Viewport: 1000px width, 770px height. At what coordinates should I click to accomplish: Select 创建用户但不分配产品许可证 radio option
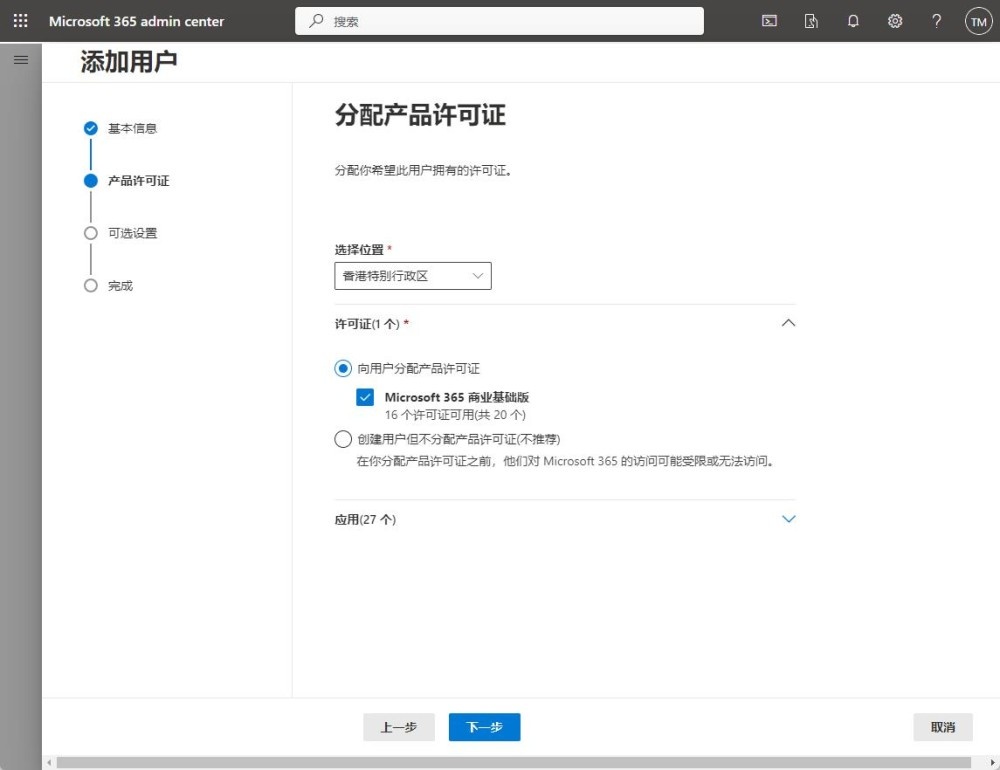coord(343,439)
